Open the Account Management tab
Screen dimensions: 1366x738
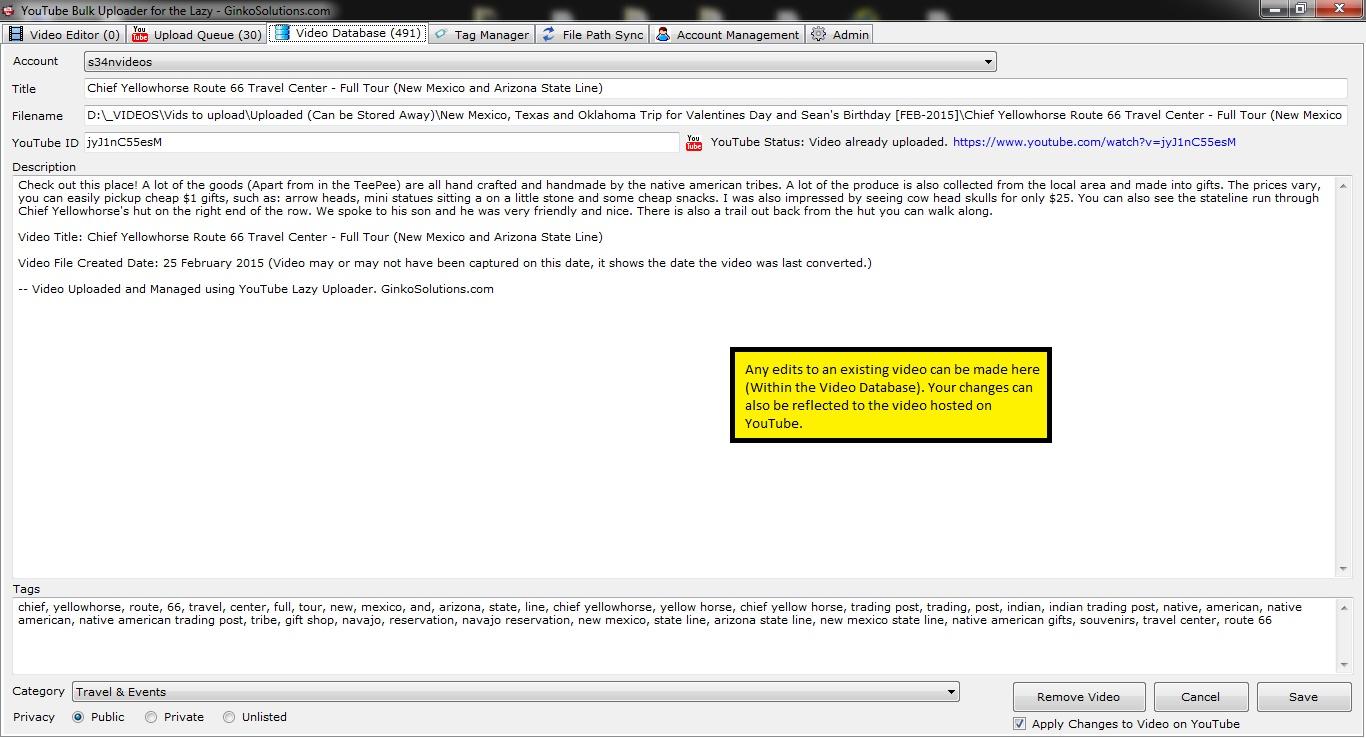(x=727, y=34)
